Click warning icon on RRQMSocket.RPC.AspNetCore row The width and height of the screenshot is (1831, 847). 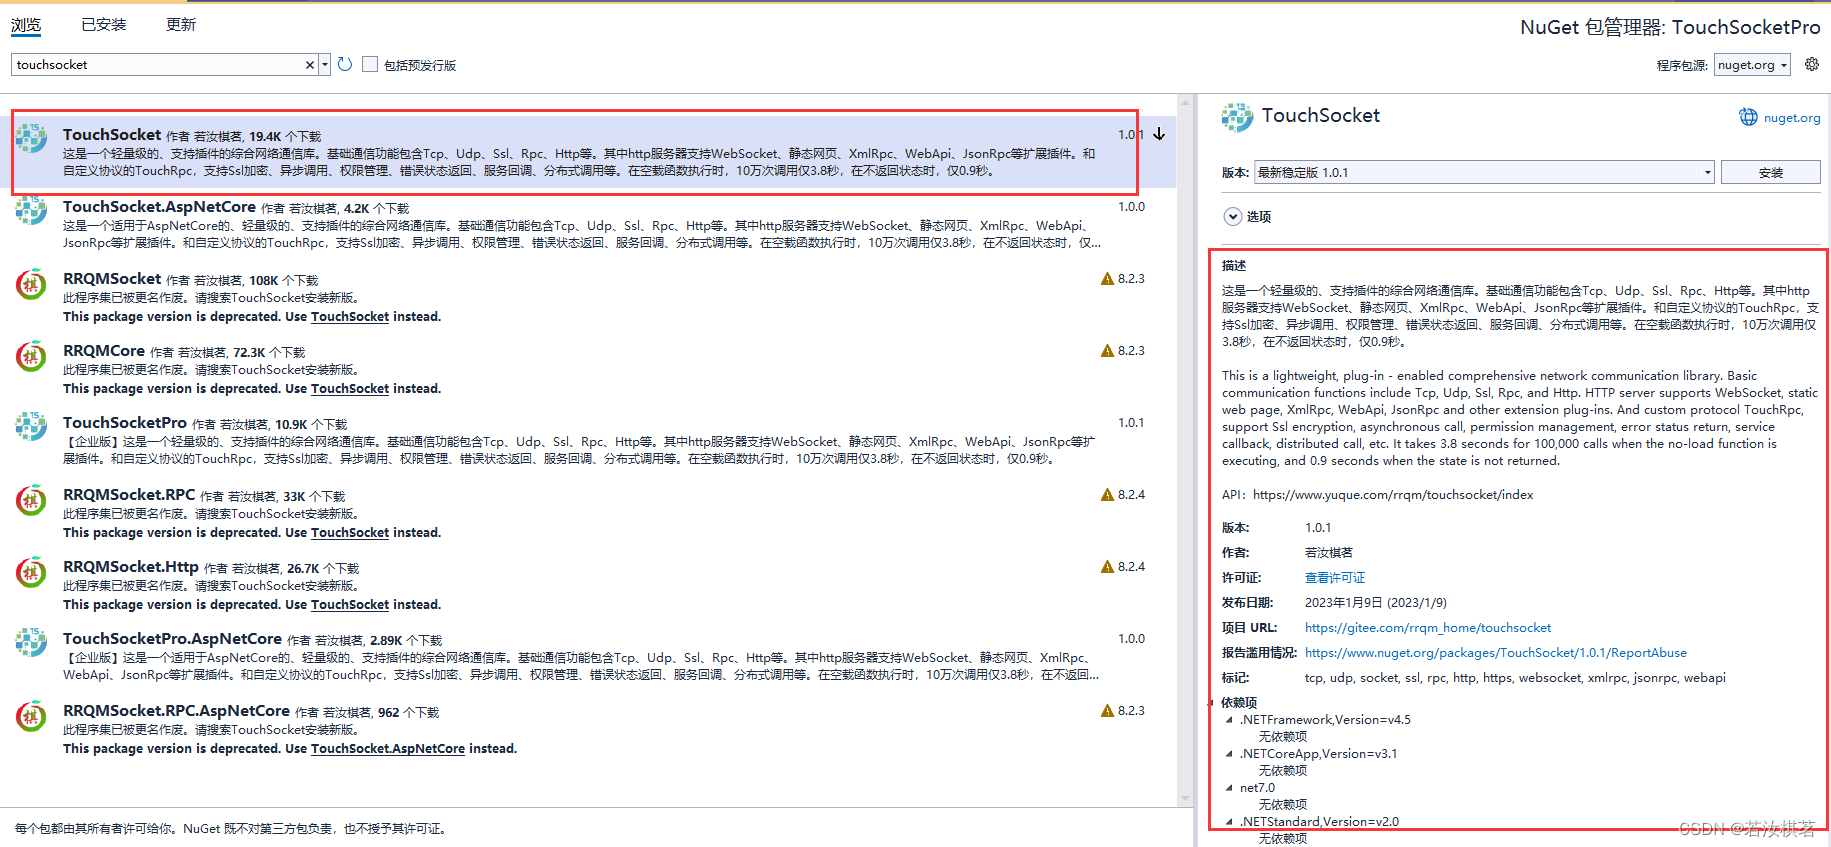(1107, 711)
